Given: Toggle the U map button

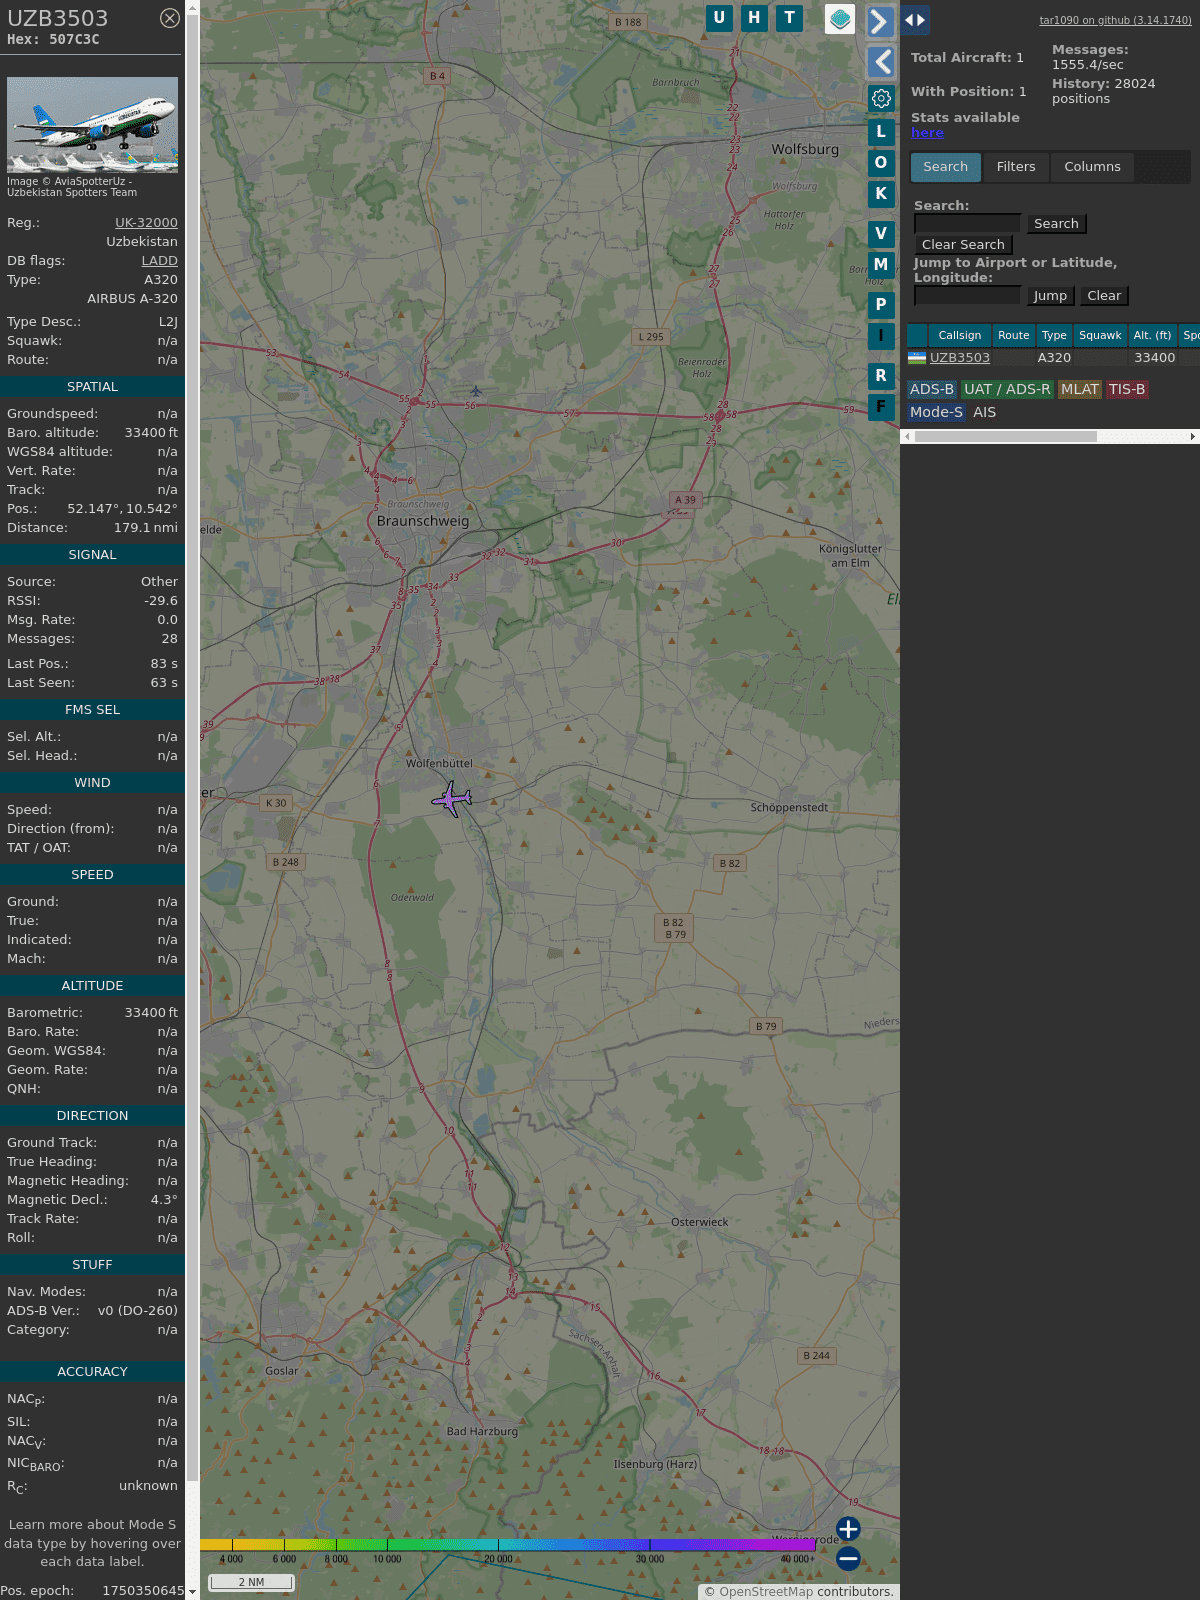Looking at the screenshot, I should click(719, 18).
